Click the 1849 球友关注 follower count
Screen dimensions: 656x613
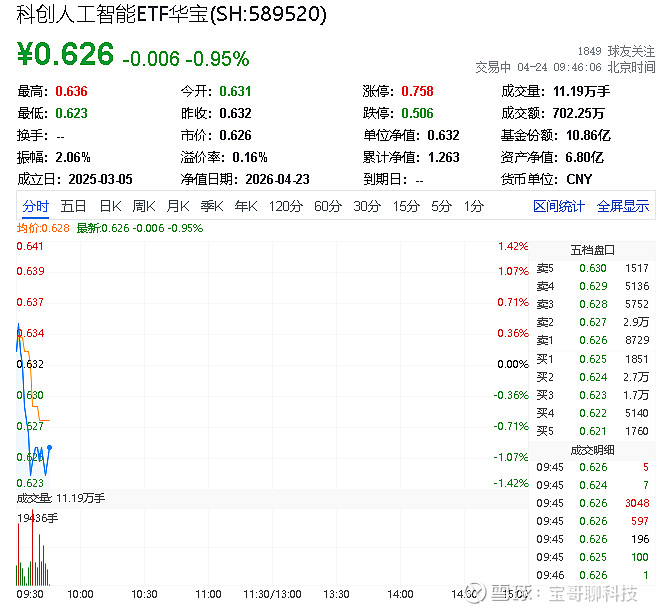tap(616, 51)
